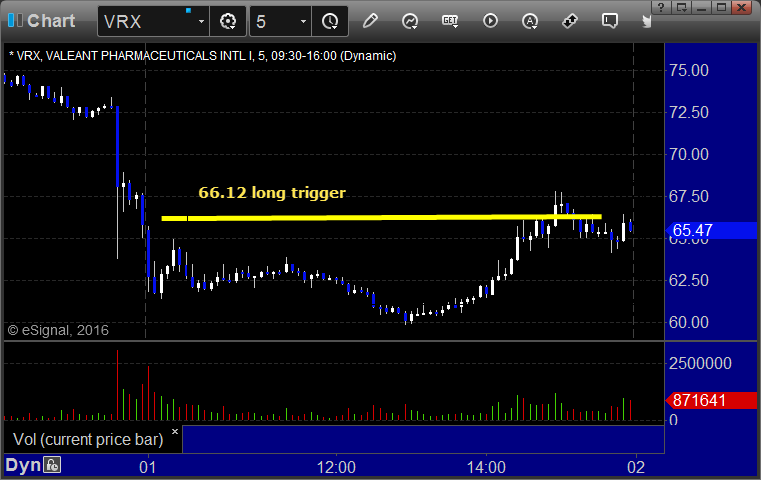Click the 65.47 current price marker
The height and width of the screenshot is (480, 761).
[711, 230]
